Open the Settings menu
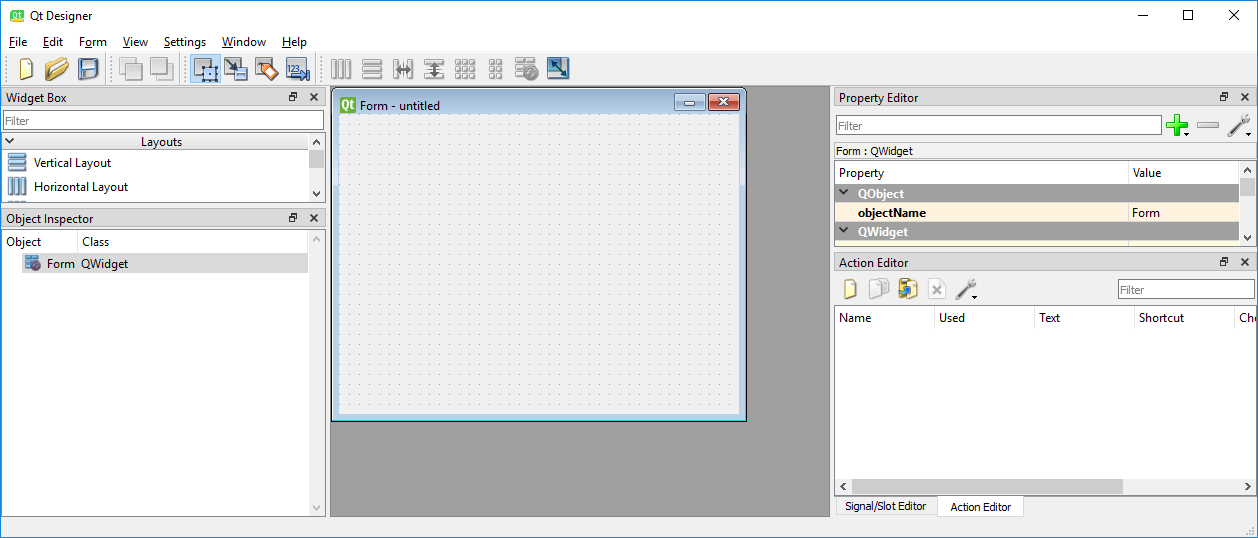 185,42
